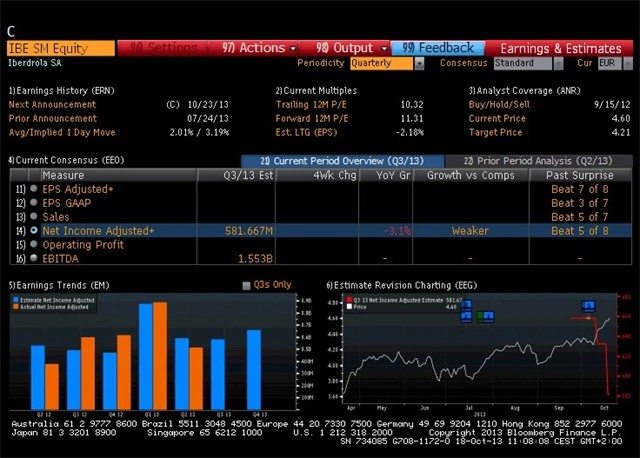
Task: Open the Output menu
Action: click(x=351, y=47)
